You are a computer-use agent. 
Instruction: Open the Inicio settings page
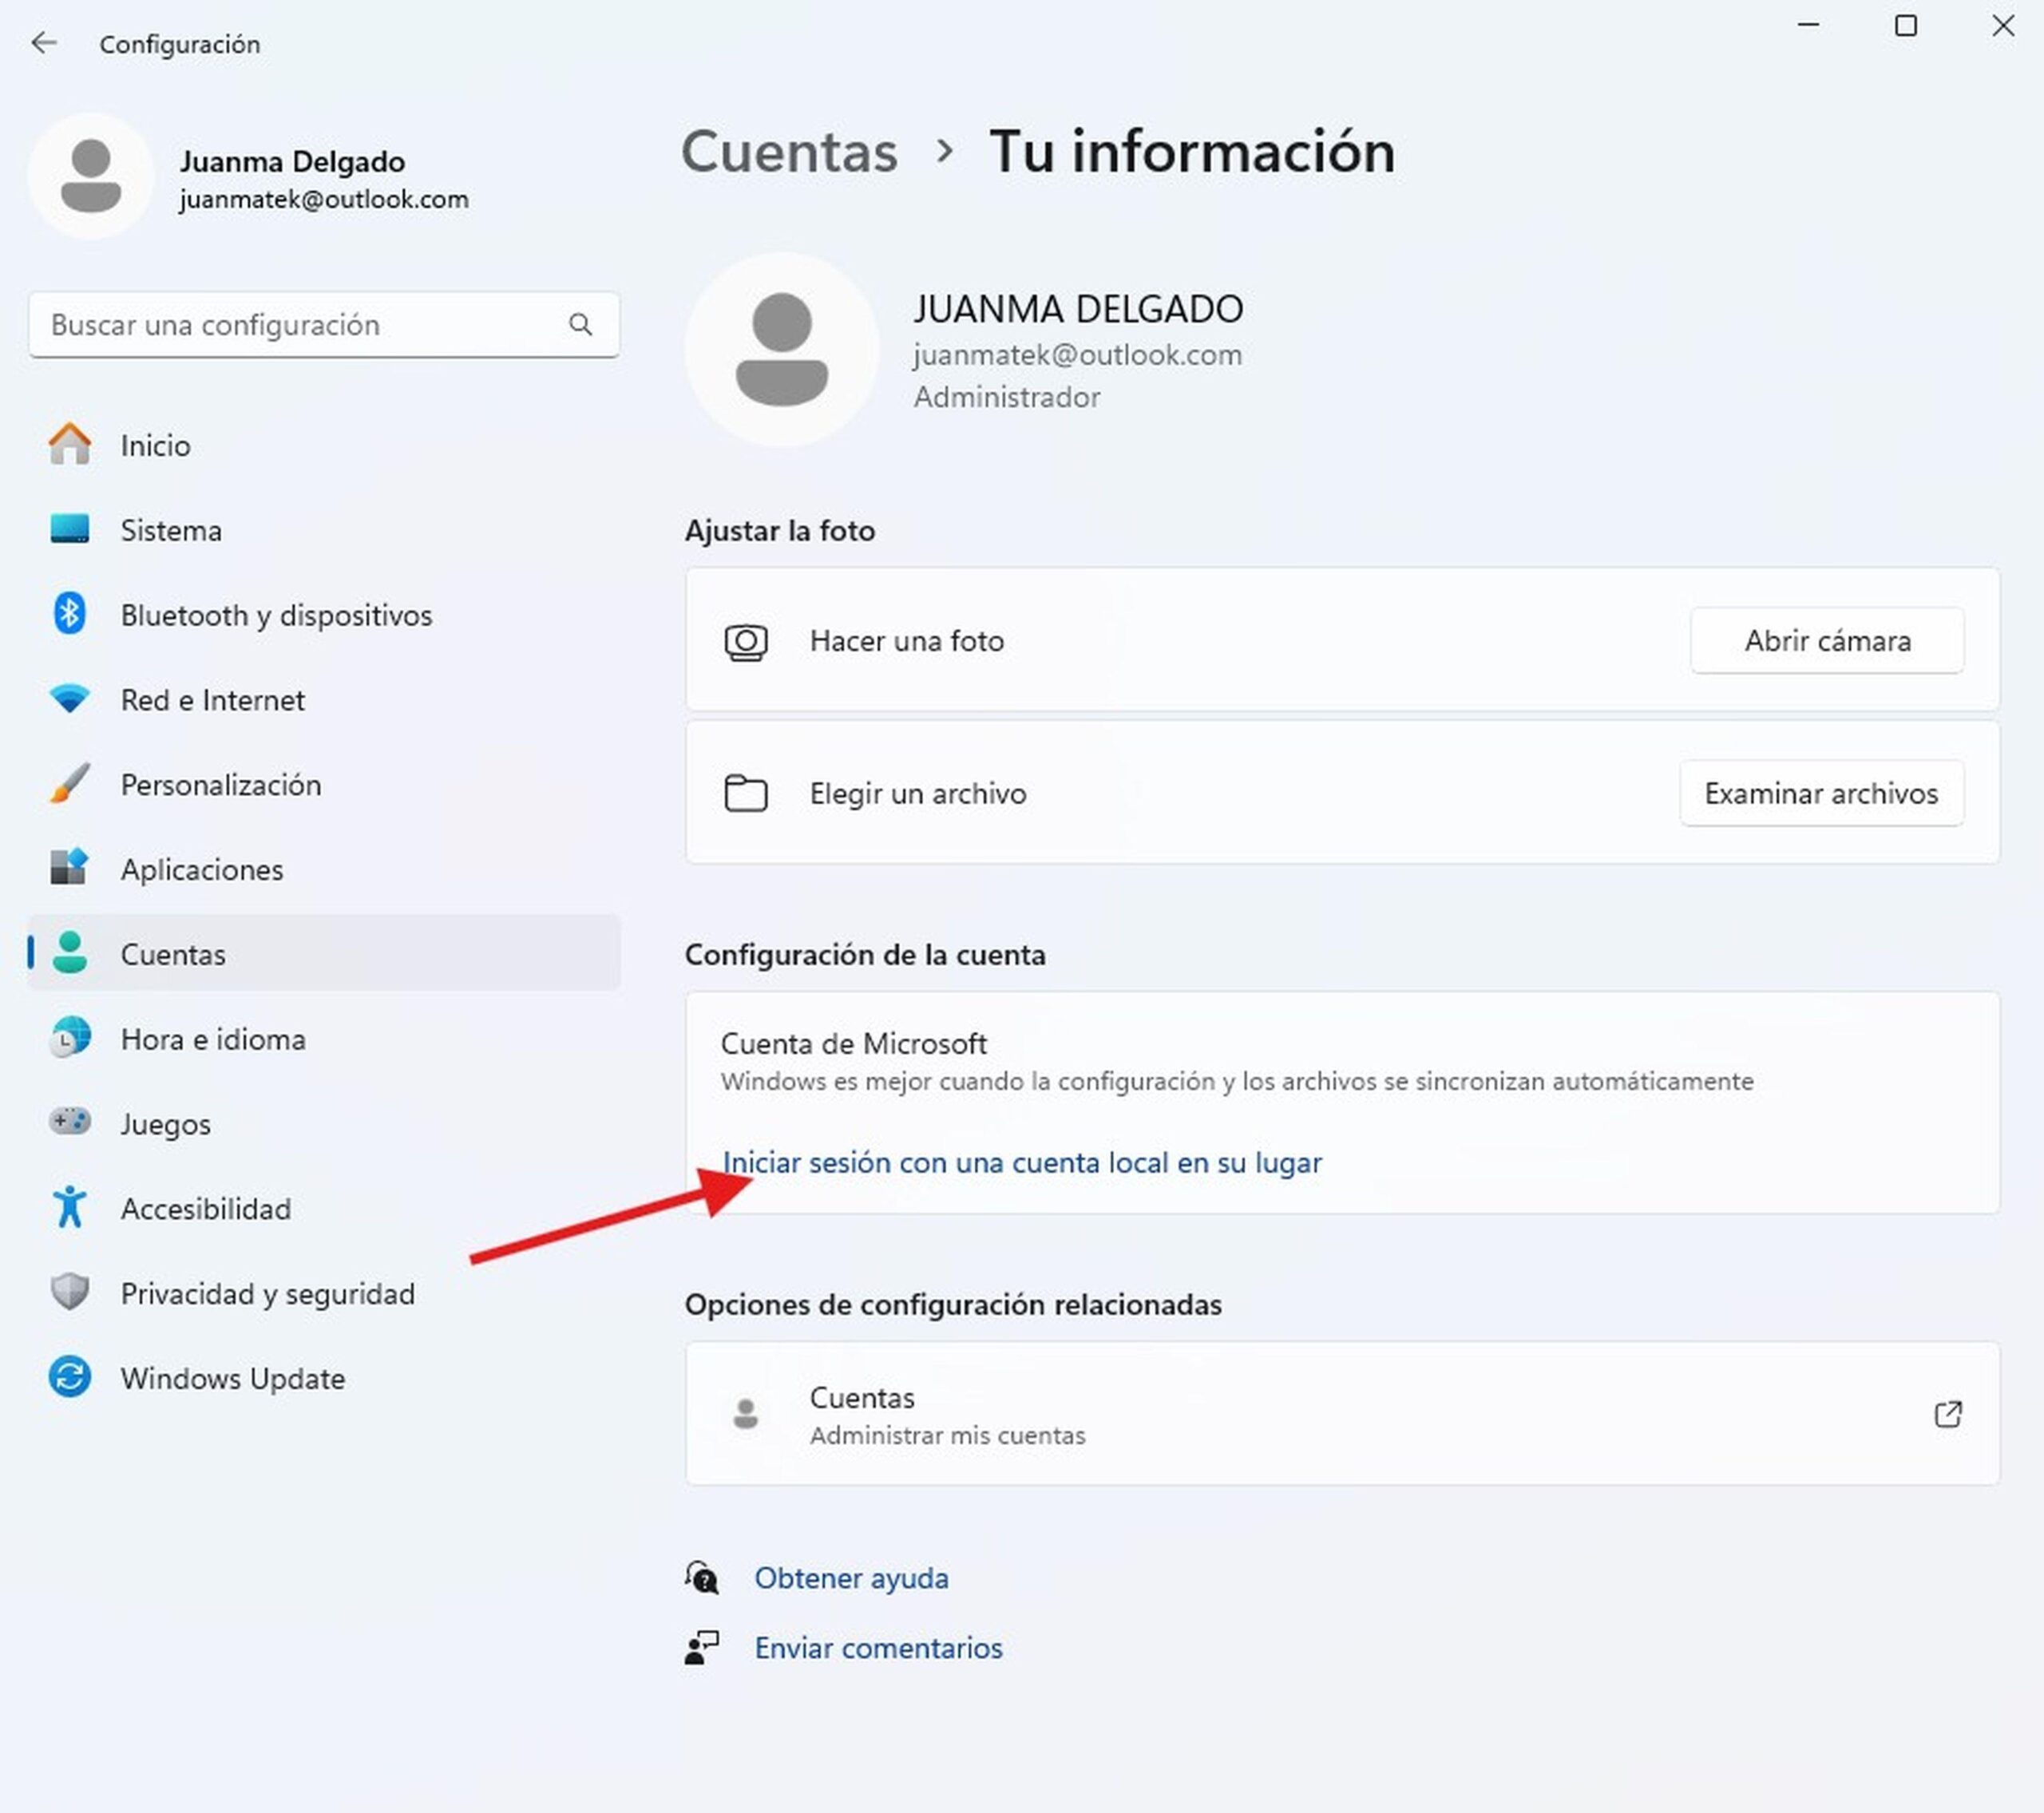[324, 444]
